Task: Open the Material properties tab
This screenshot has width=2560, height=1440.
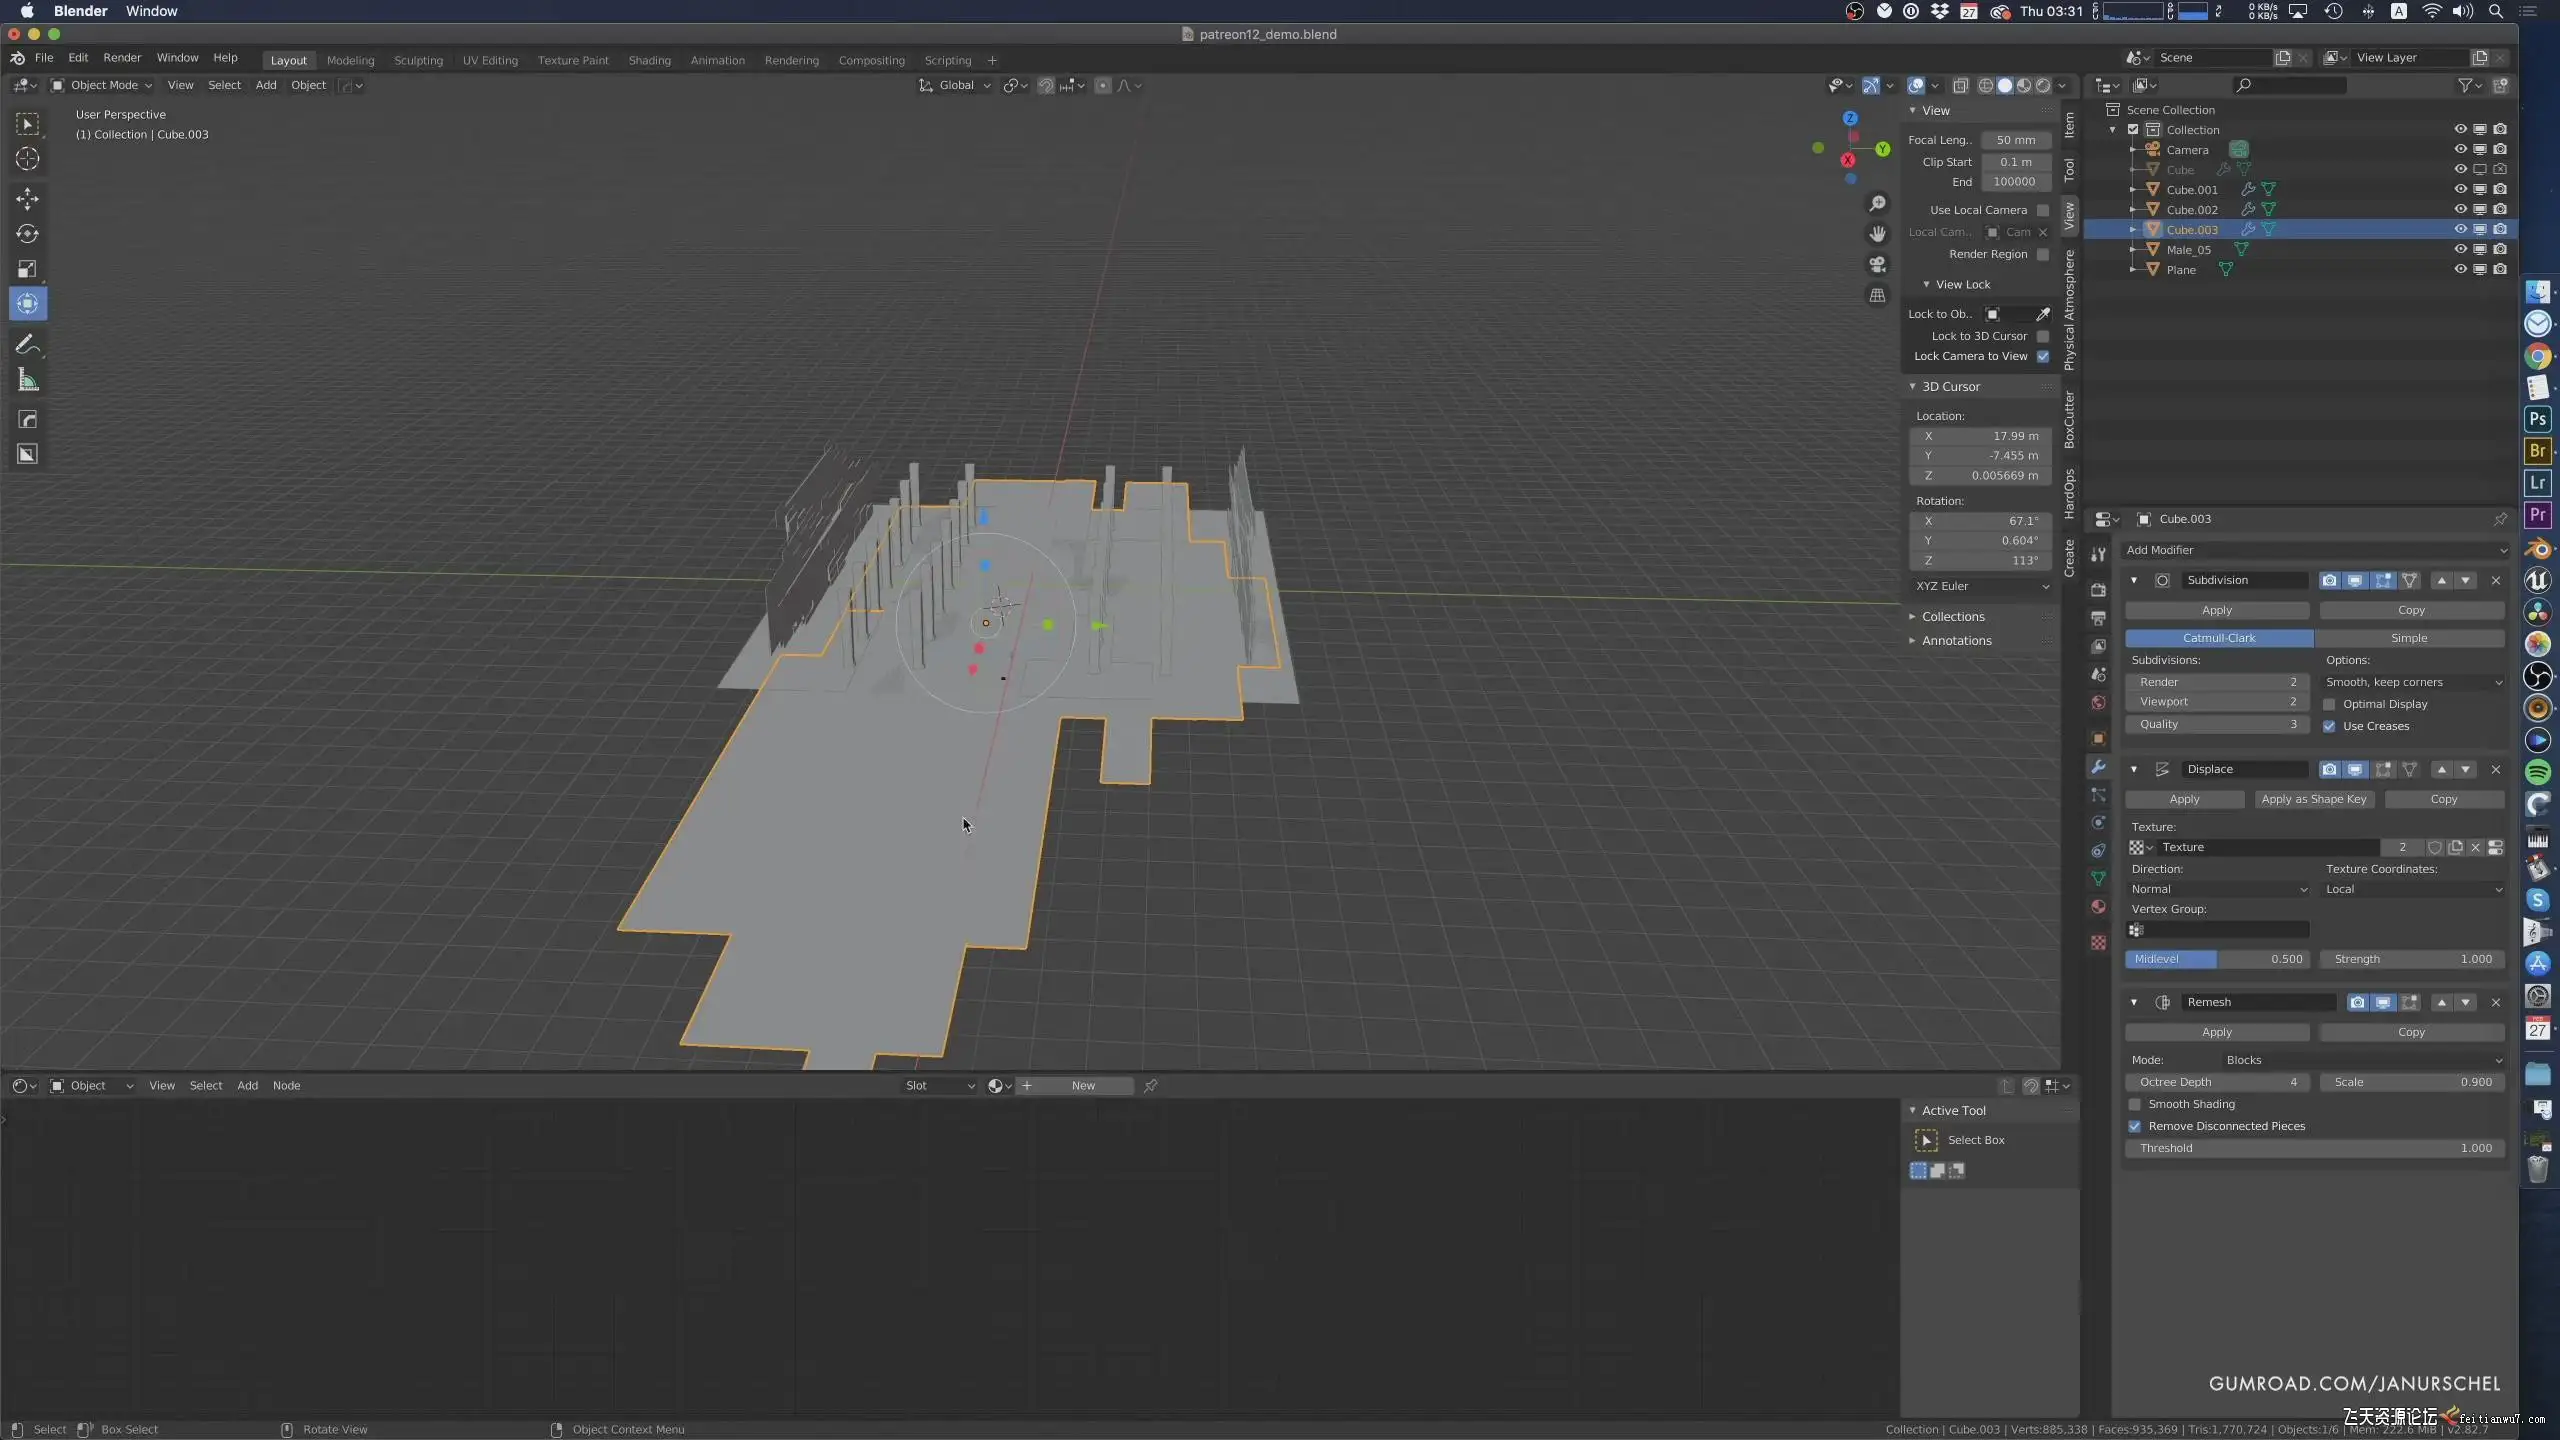Action: point(2098,907)
